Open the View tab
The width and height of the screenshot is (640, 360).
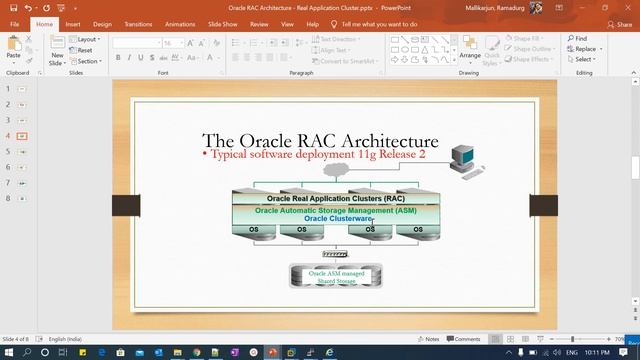click(287, 24)
